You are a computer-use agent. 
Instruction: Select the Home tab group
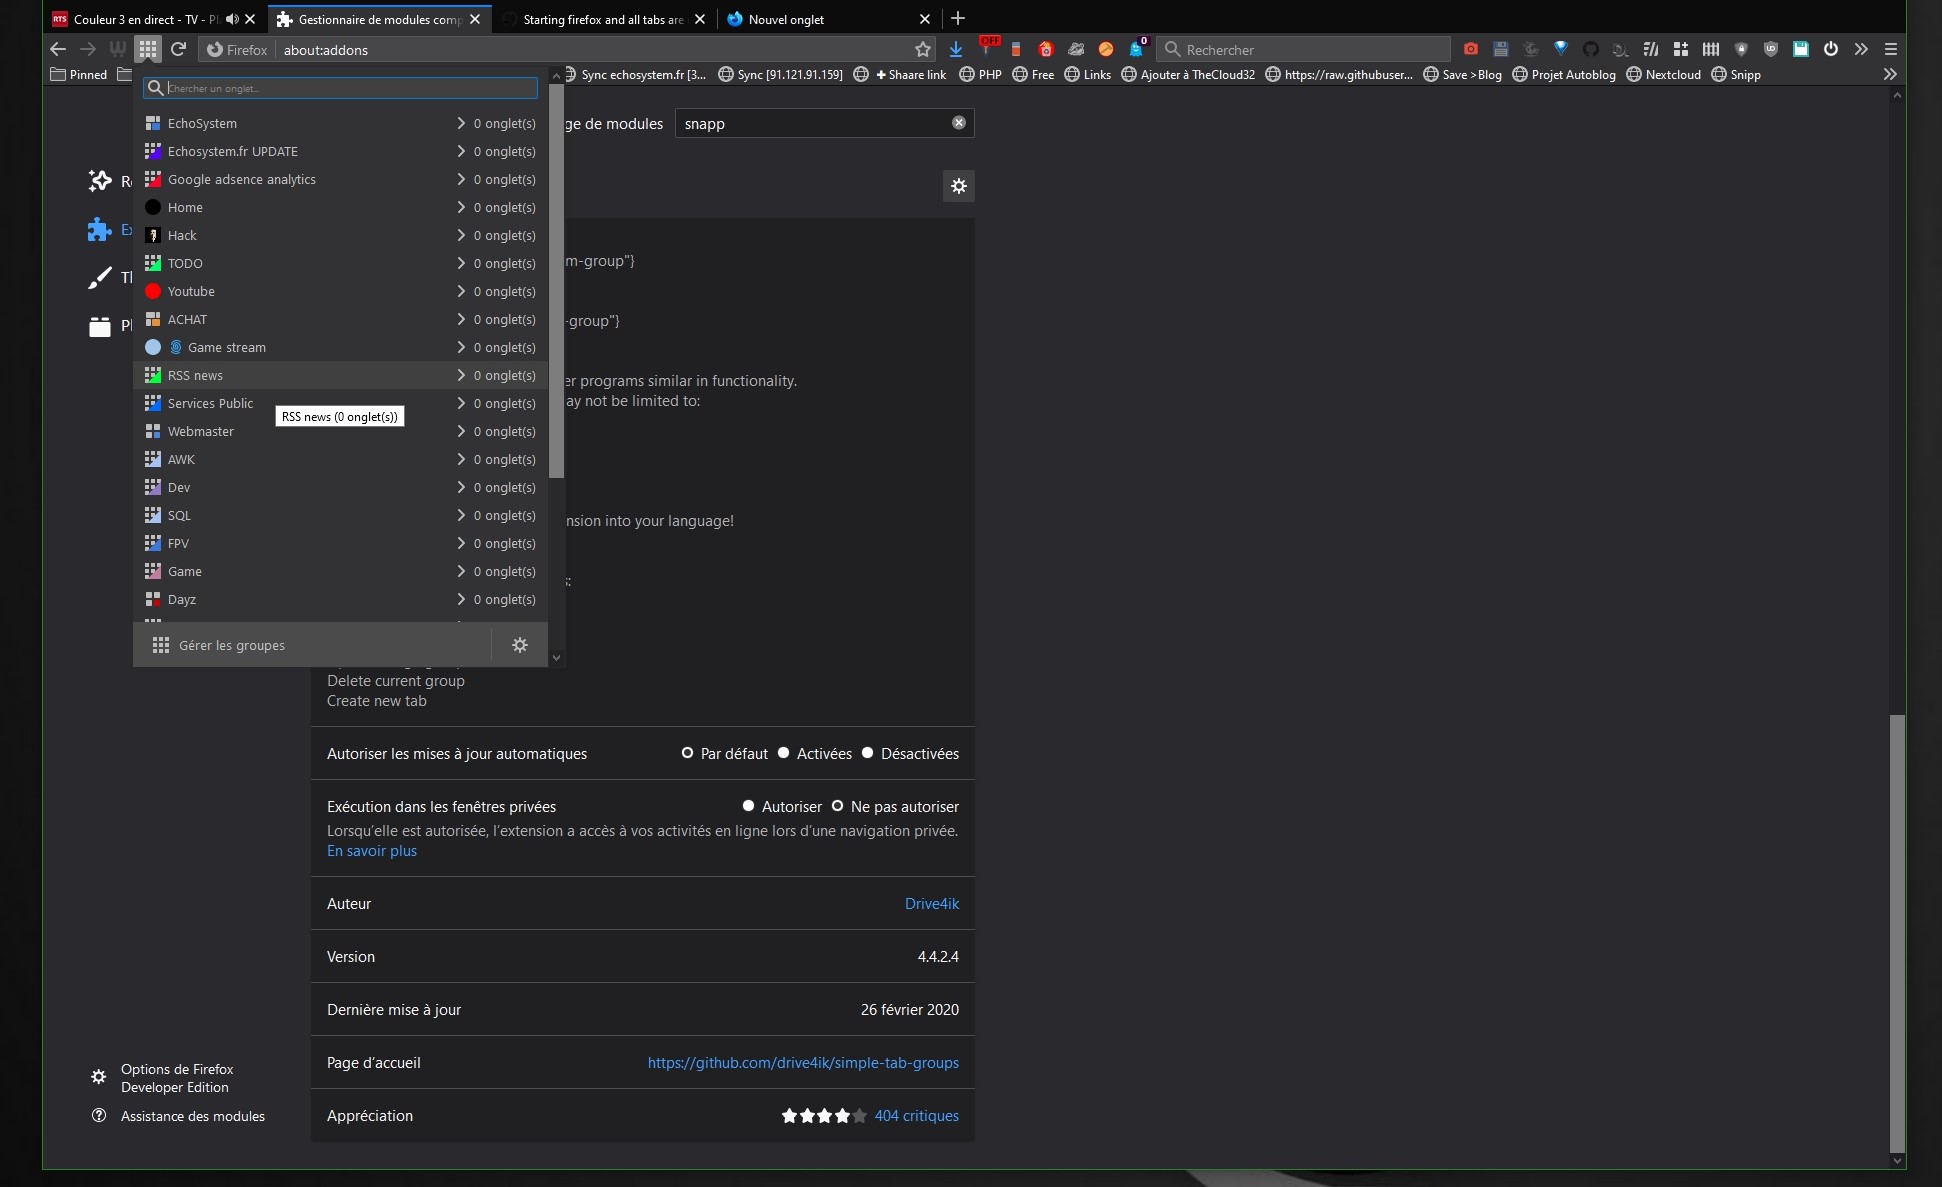point(340,207)
